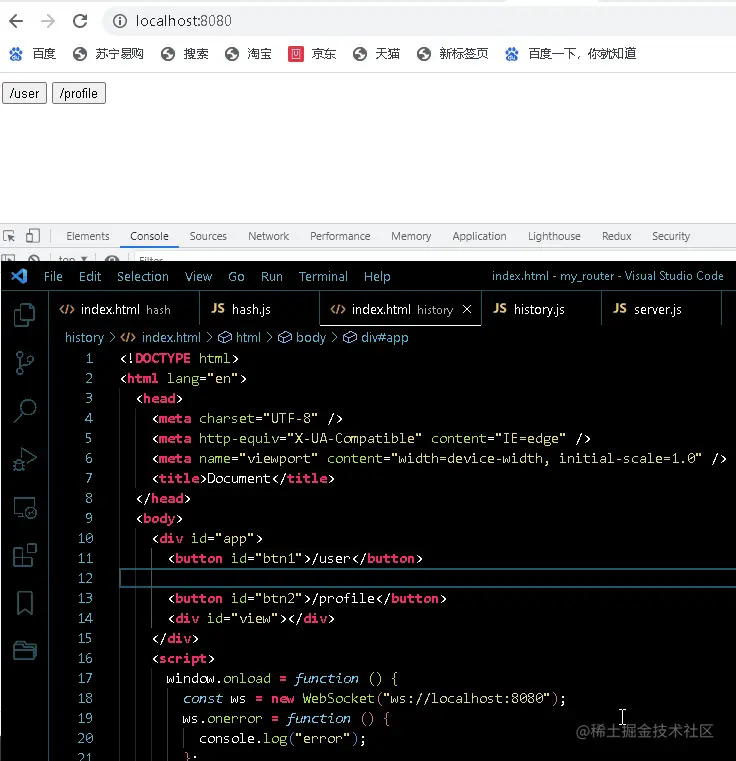Focus the localhost:8080 address bar
Image resolution: width=736 pixels, height=761 pixels.
coord(418,21)
